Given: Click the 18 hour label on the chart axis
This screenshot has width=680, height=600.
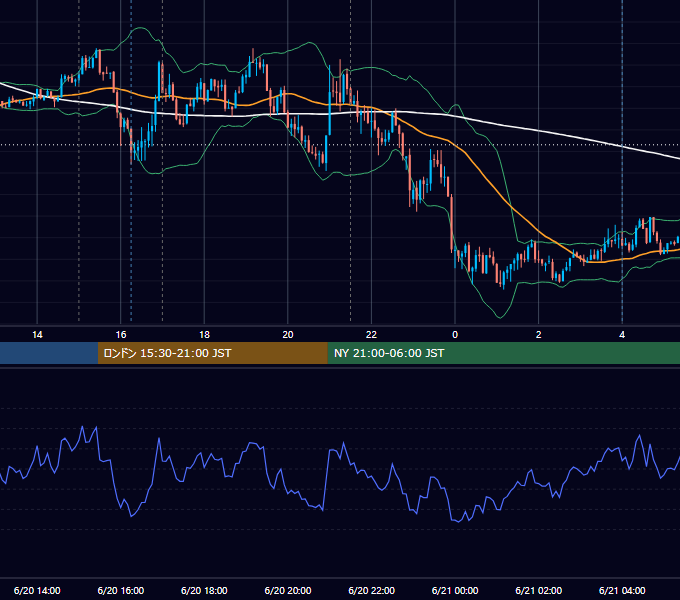Looking at the screenshot, I should pyautogui.click(x=204, y=335).
